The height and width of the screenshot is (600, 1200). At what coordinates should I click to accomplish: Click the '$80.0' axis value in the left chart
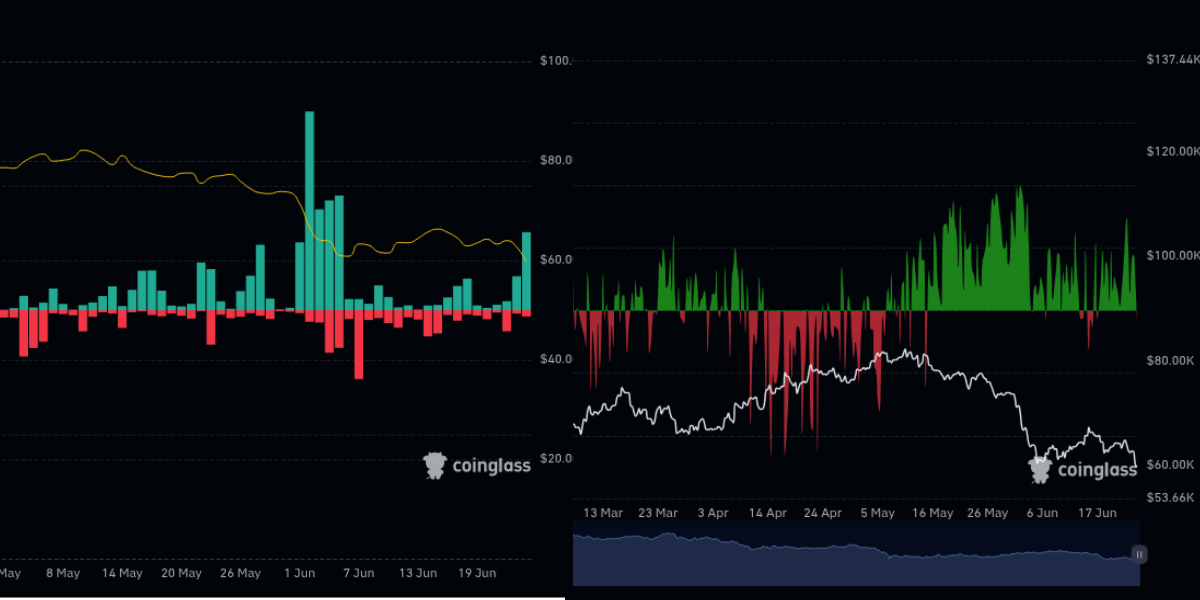point(555,160)
